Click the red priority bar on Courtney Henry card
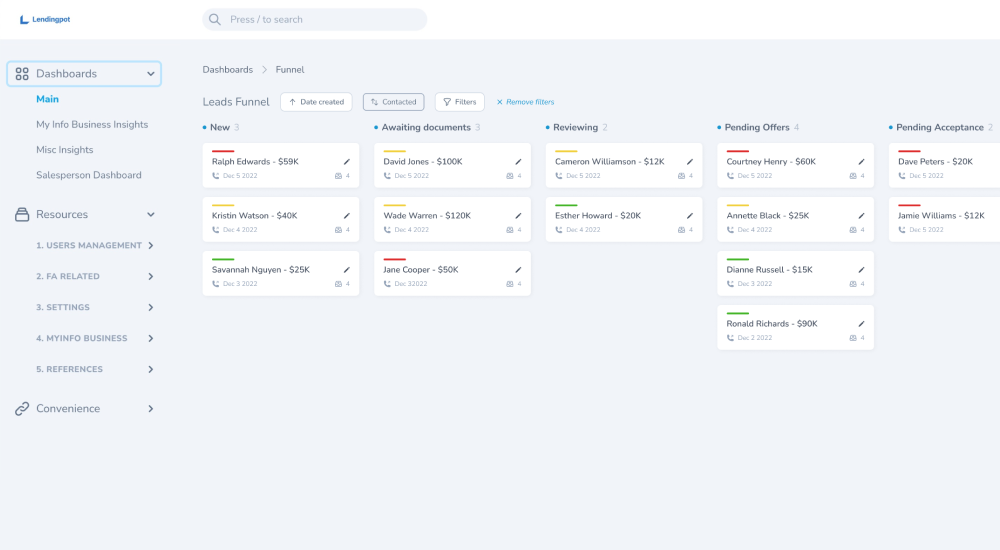 coord(738,151)
